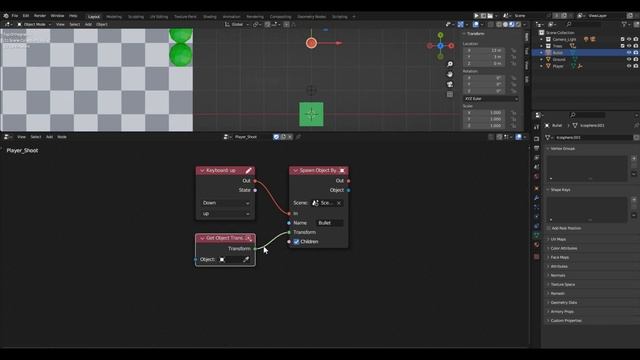The image size is (640, 360).
Task: Toggle X-ray mode in viewport header
Action: [491, 24]
